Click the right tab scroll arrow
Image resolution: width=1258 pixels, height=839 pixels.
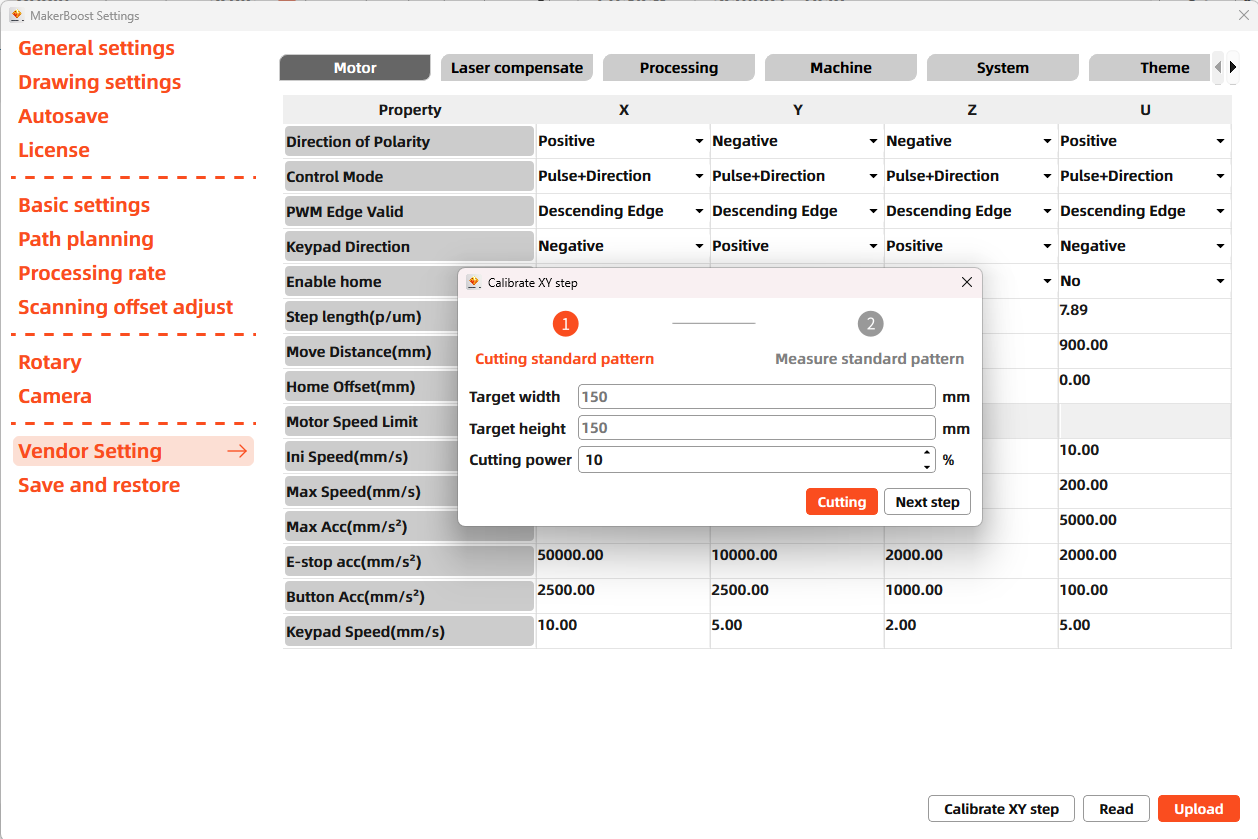tap(1232, 67)
